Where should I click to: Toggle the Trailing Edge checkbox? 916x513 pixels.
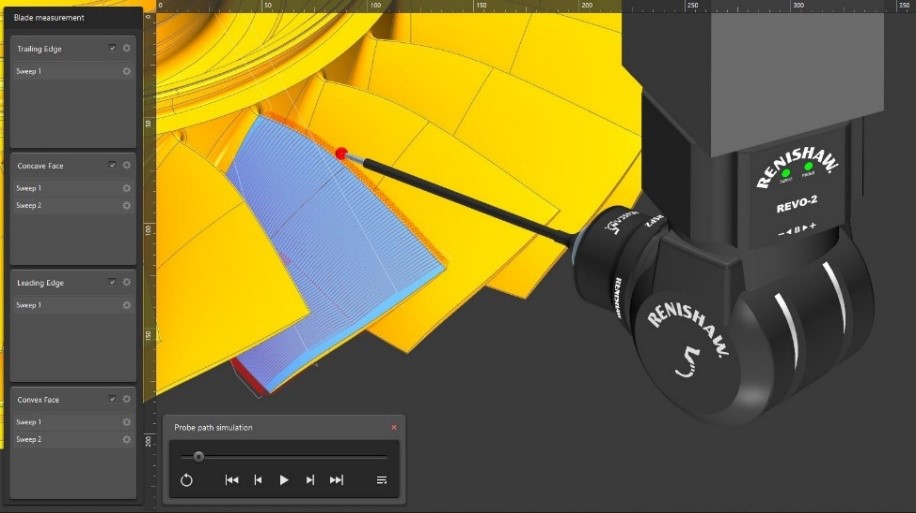tap(112, 48)
